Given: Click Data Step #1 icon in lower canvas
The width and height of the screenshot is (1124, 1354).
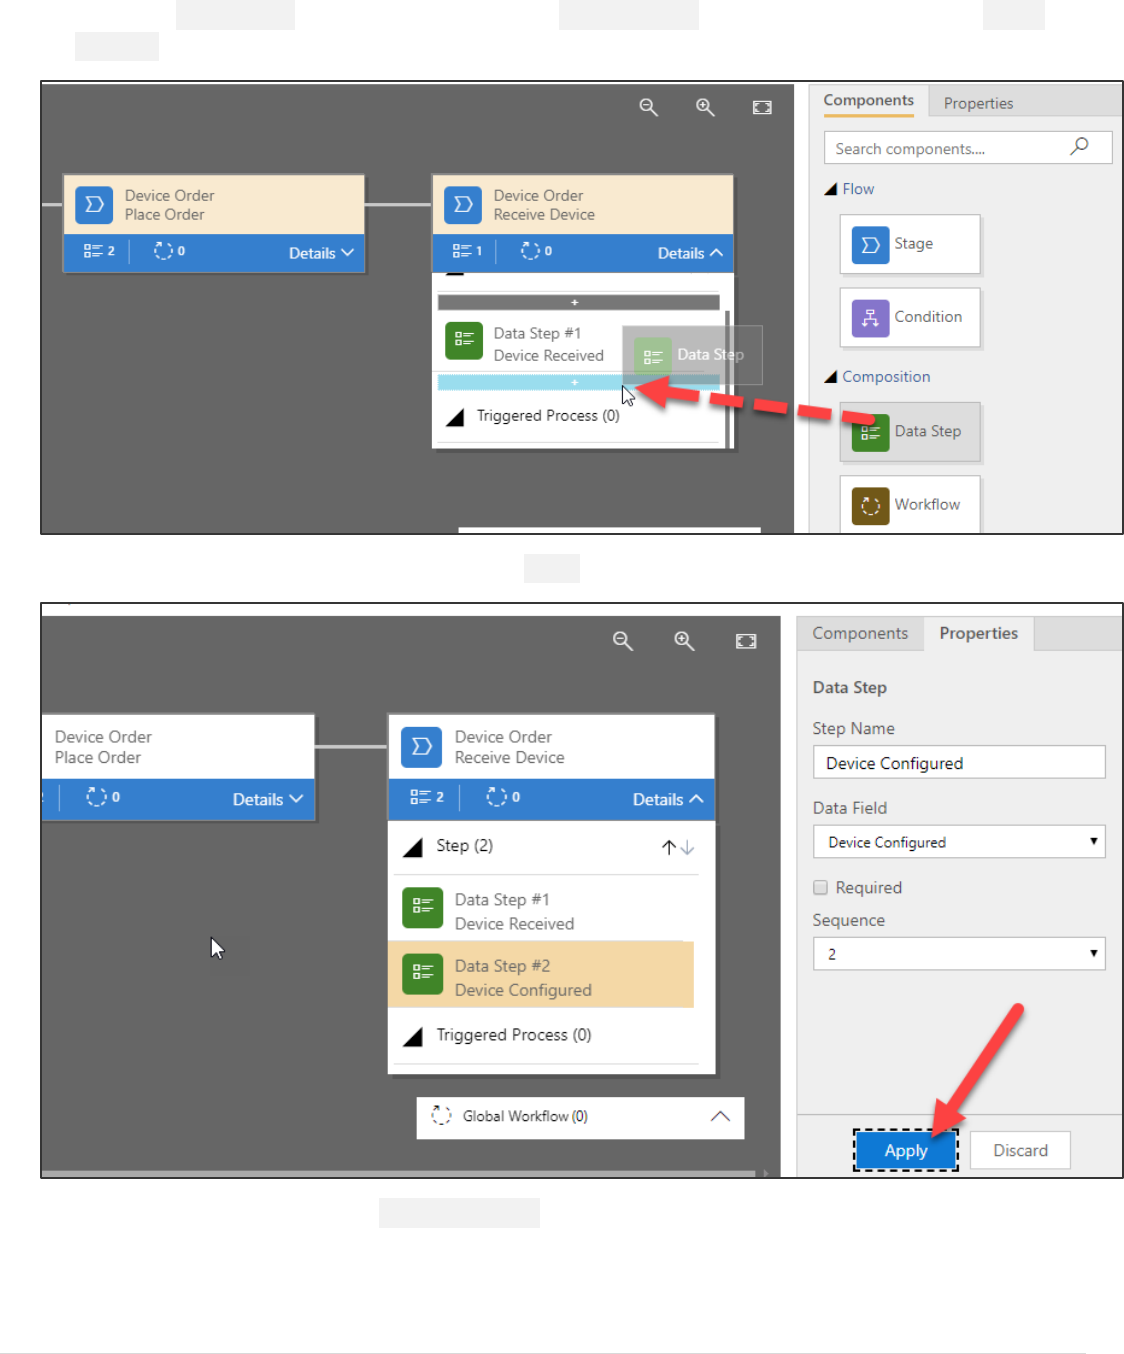Looking at the screenshot, I should pyautogui.click(x=423, y=908).
